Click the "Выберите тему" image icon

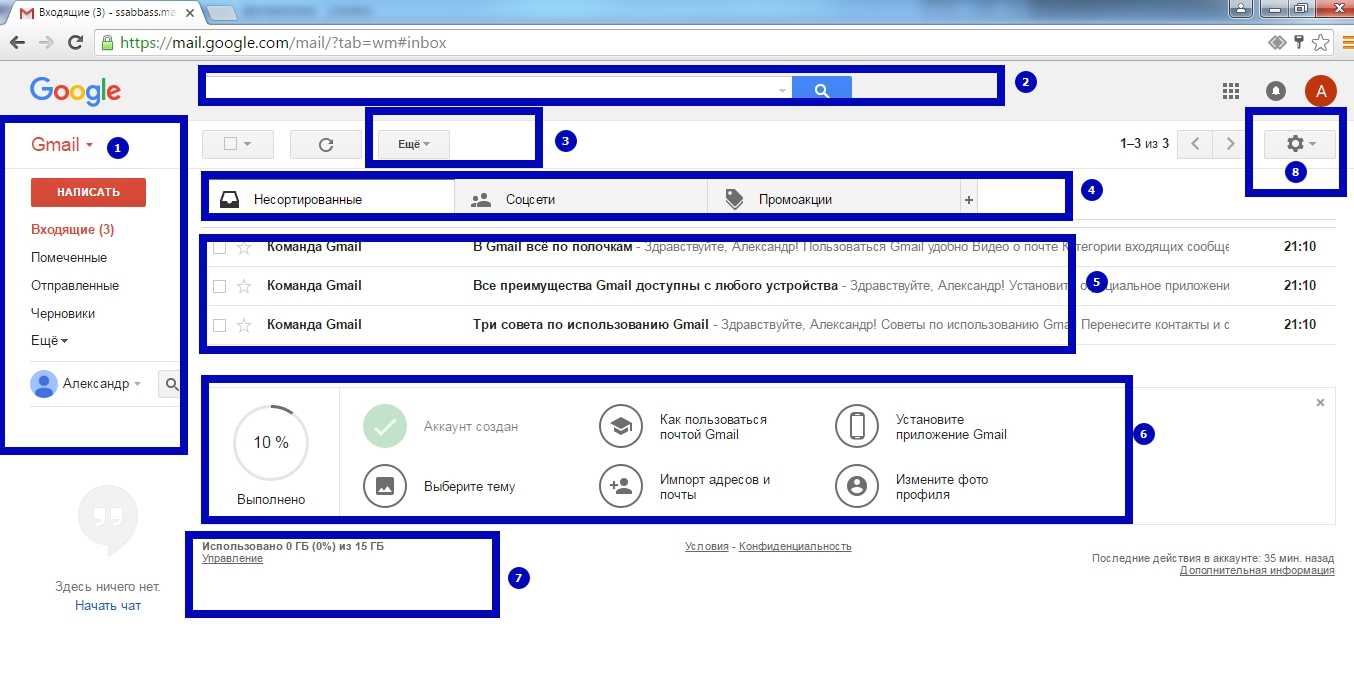point(385,486)
